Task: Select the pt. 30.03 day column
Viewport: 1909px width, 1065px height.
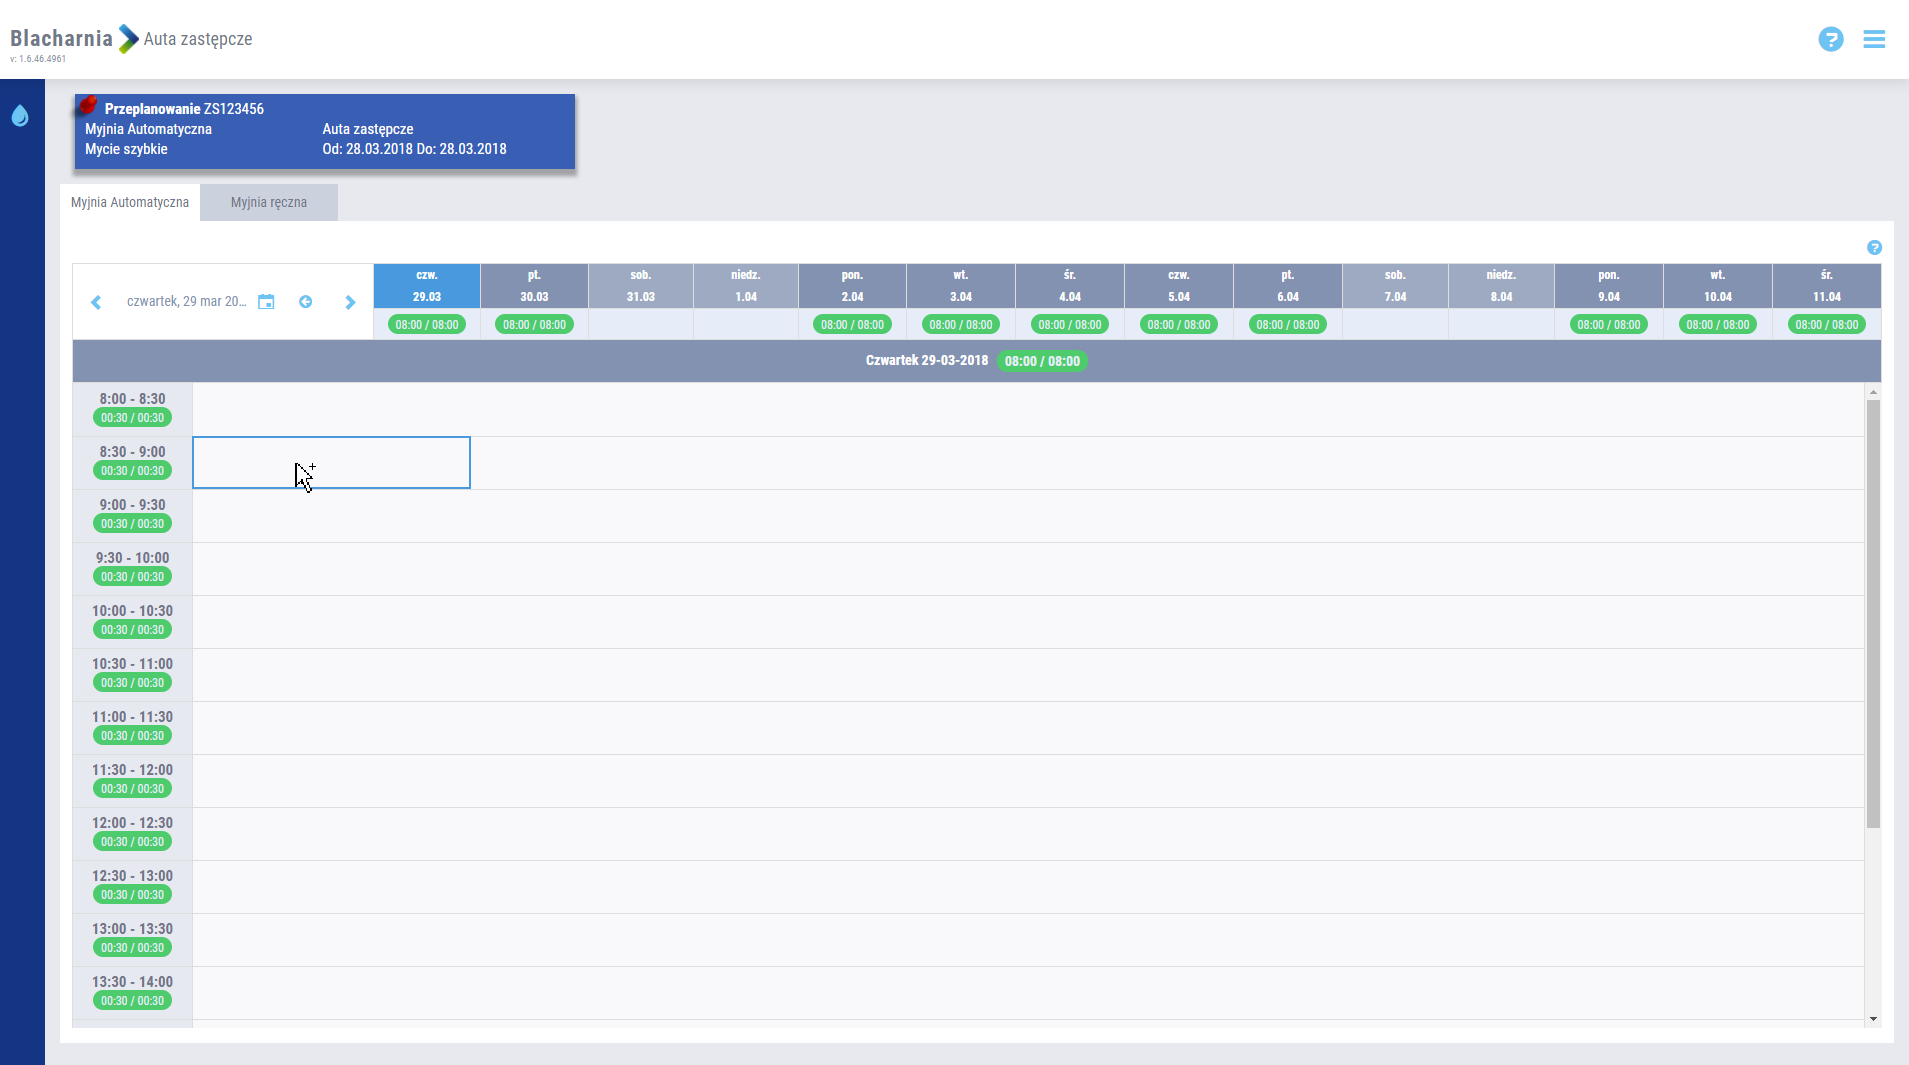Action: [x=534, y=286]
